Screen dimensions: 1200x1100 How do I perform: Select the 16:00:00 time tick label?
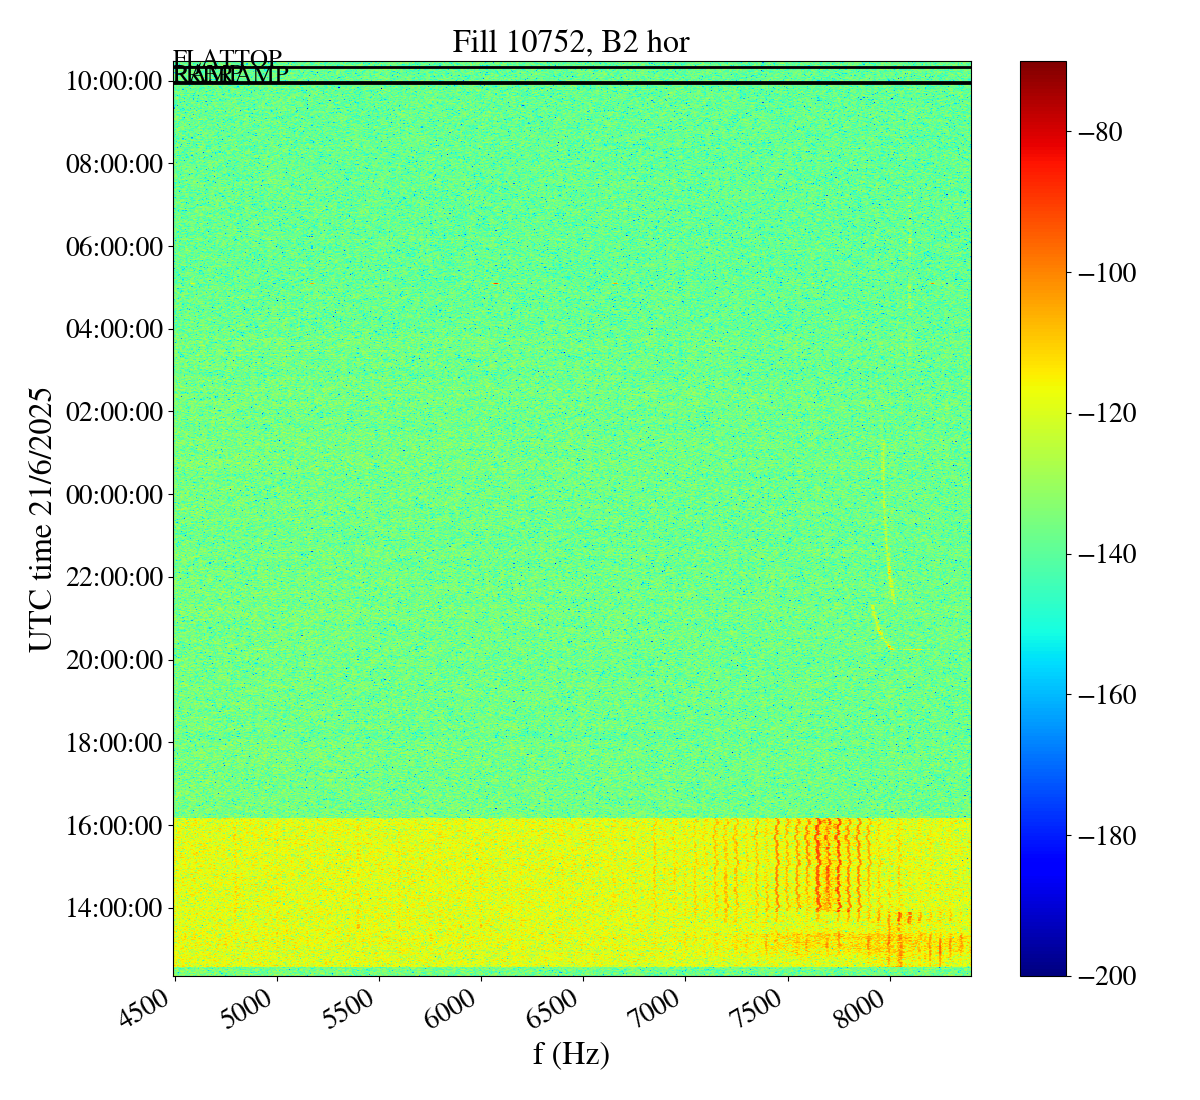114,826
